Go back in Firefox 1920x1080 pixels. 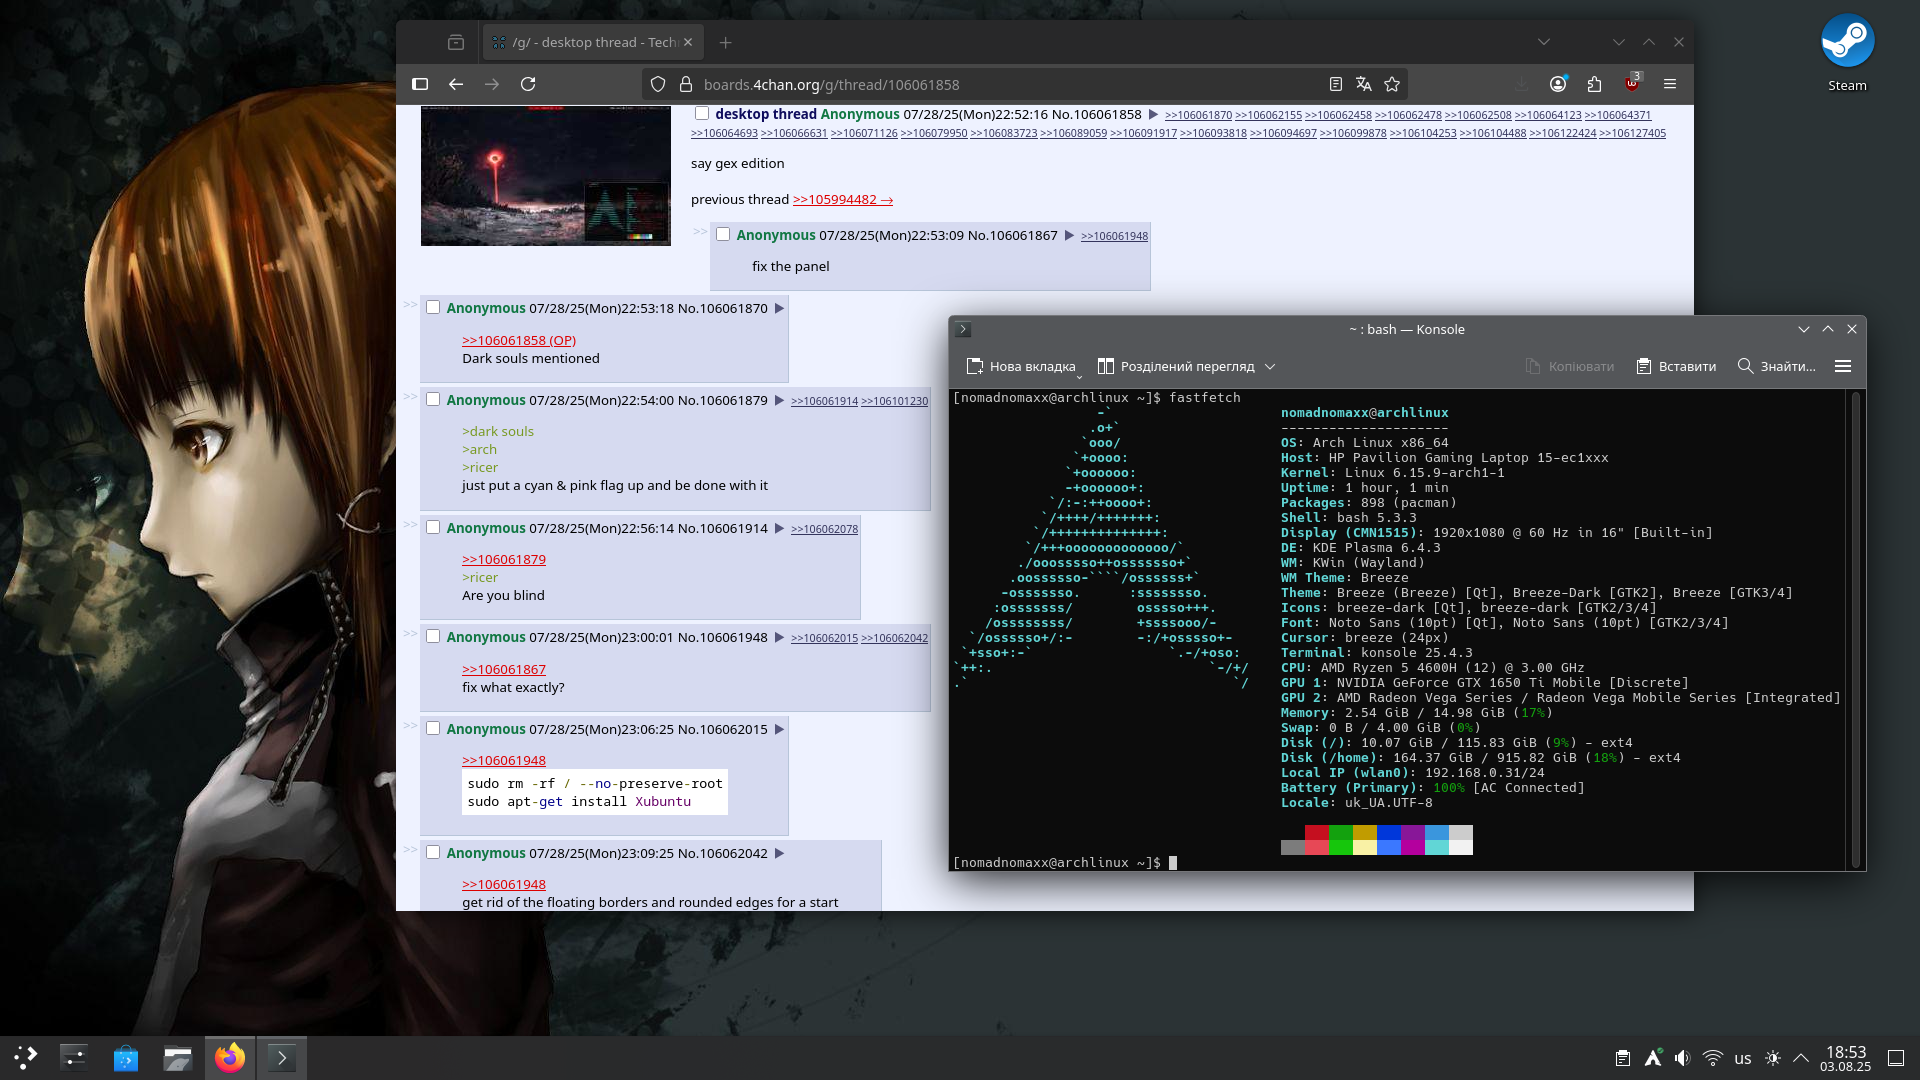(456, 84)
